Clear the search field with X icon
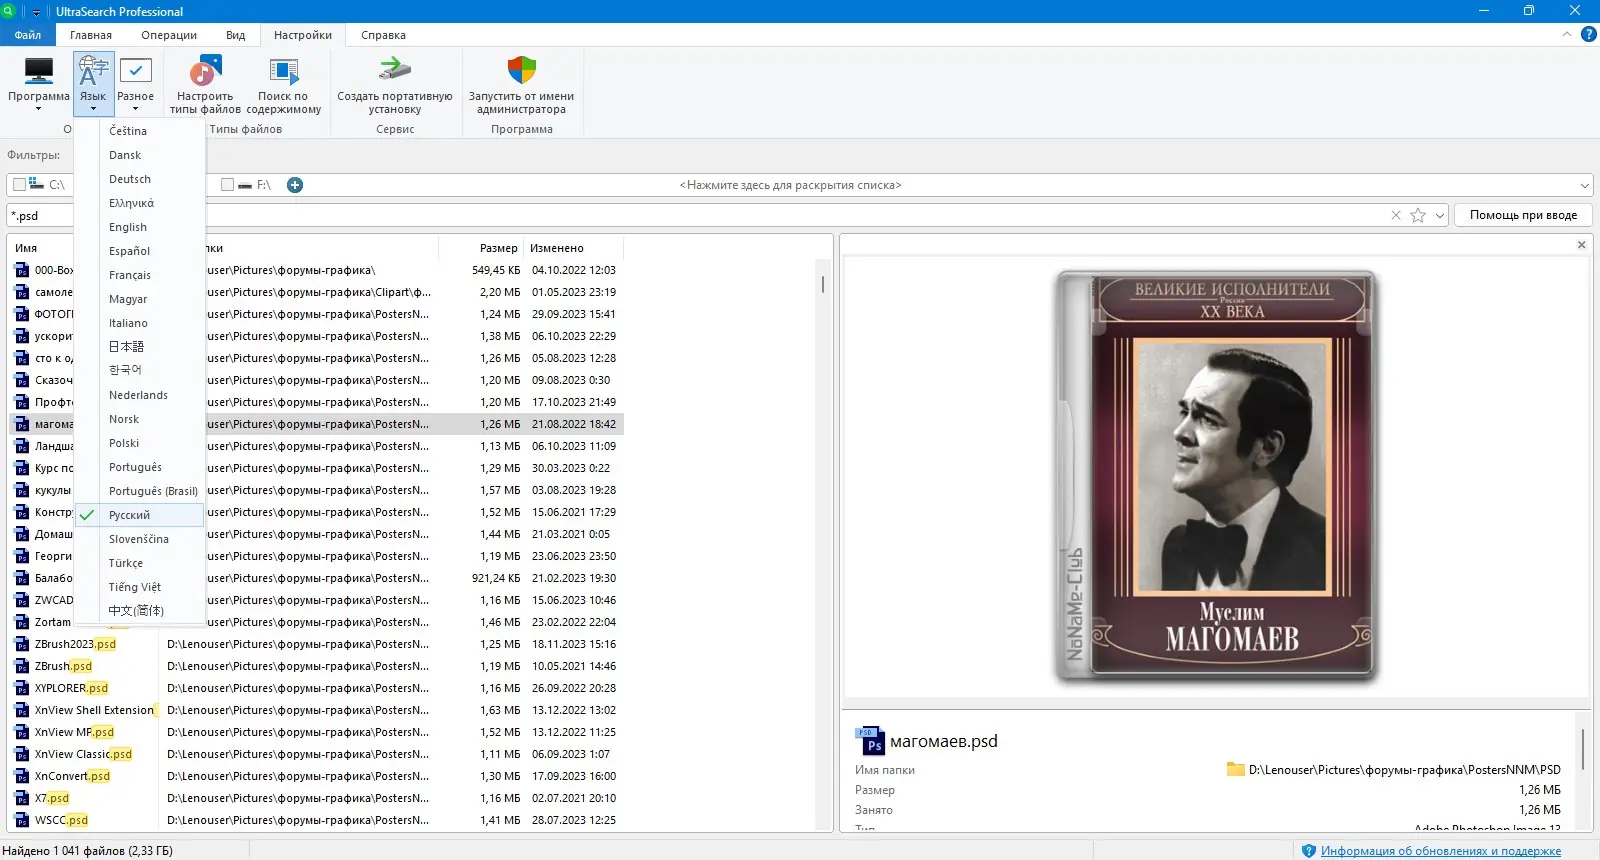Image resolution: width=1600 pixels, height=860 pixels. click(x=1396, y=215)
